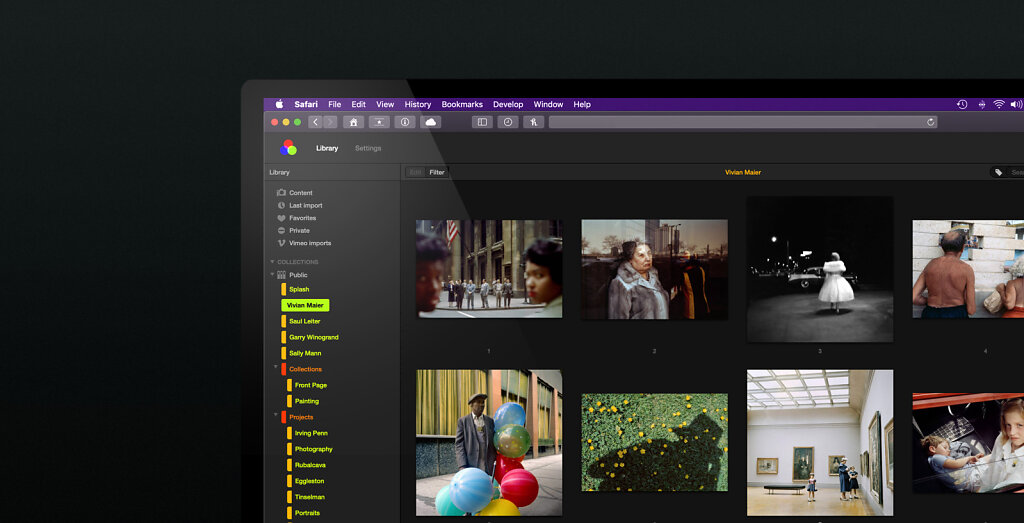Click the dimmed Edit button beside Filter

(415, 172)
